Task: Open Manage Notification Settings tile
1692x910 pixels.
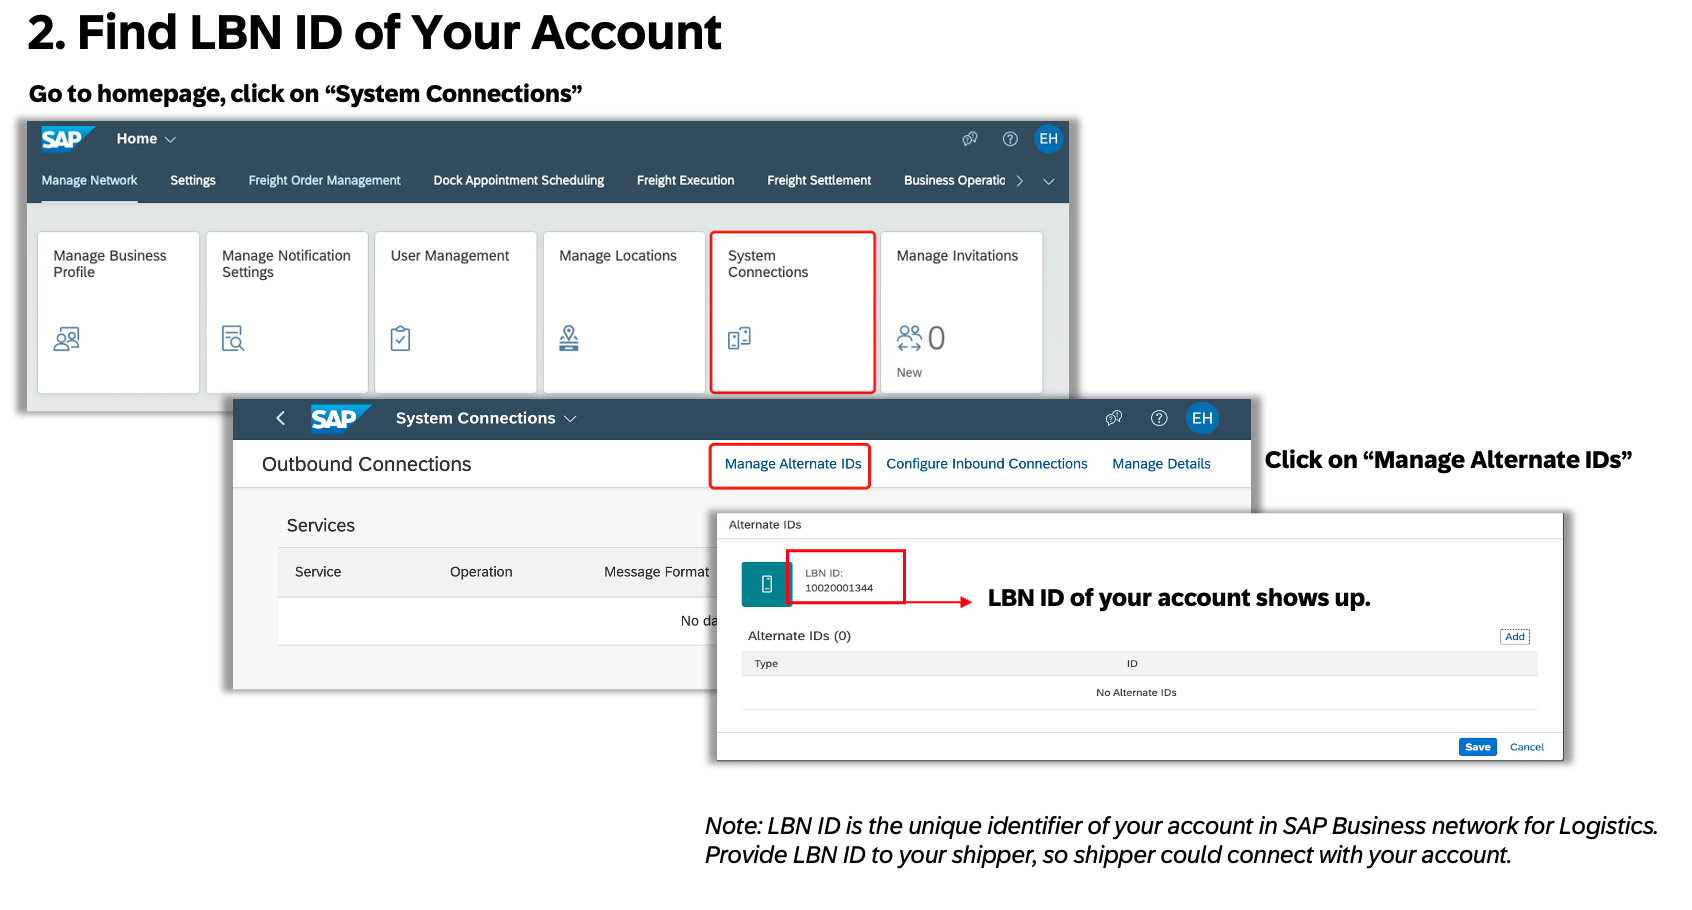Action: click(x=287, y=312)
